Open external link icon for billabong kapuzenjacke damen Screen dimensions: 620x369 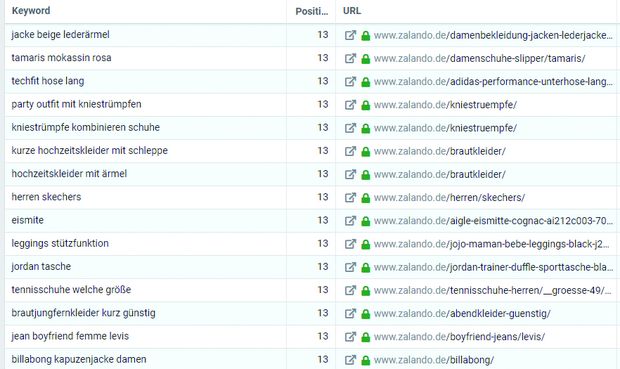[x=350, y=360]
